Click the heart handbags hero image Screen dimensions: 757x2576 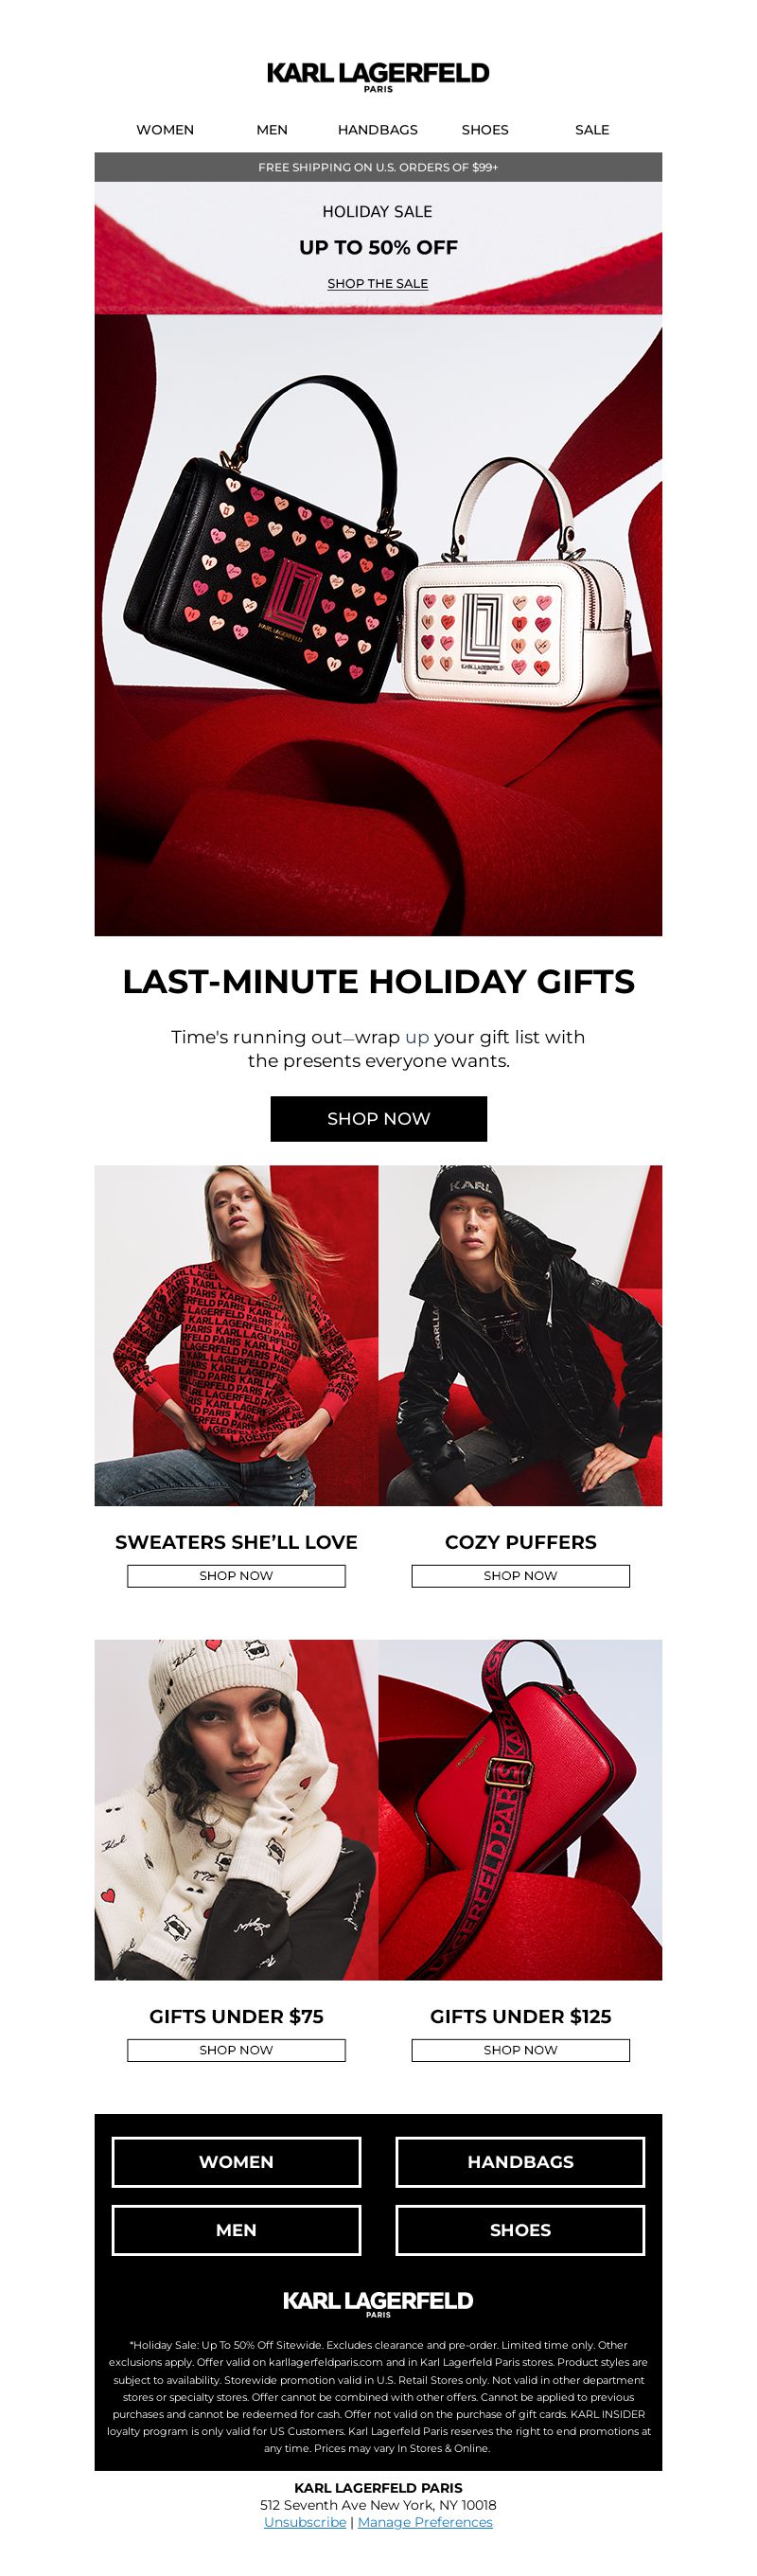tap(378, 625)
